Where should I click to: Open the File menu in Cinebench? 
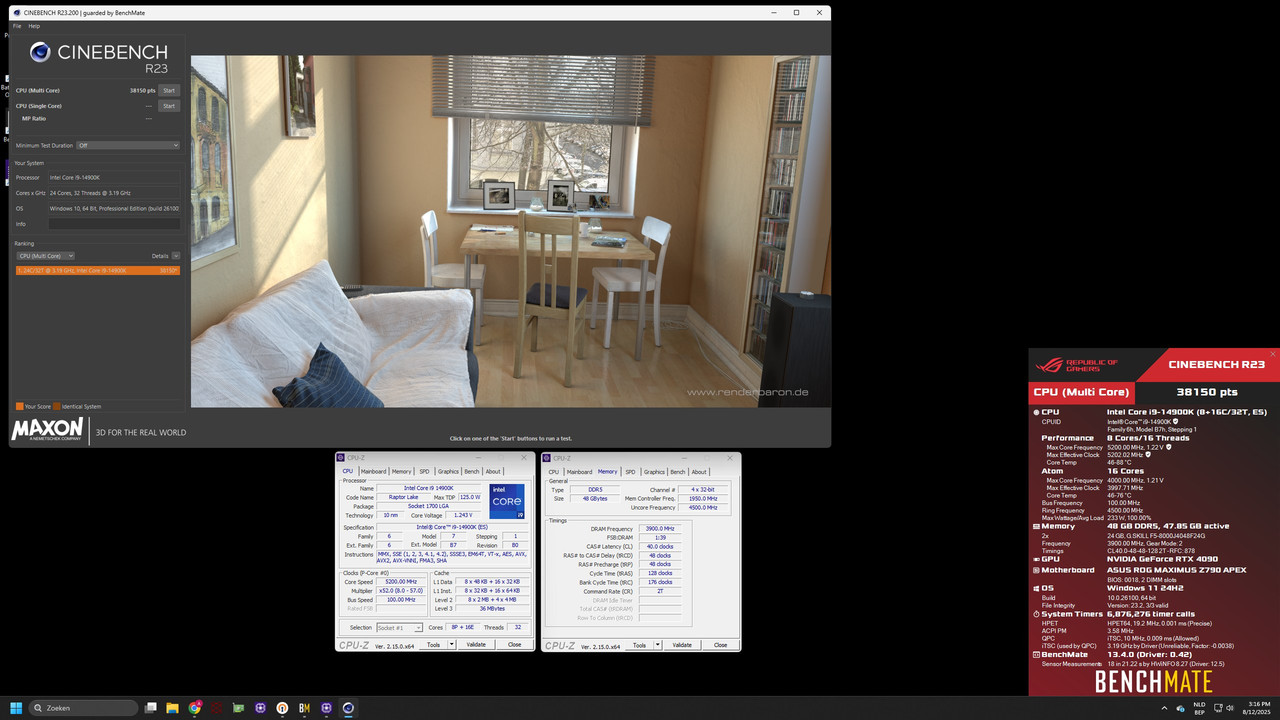[17, 26]
